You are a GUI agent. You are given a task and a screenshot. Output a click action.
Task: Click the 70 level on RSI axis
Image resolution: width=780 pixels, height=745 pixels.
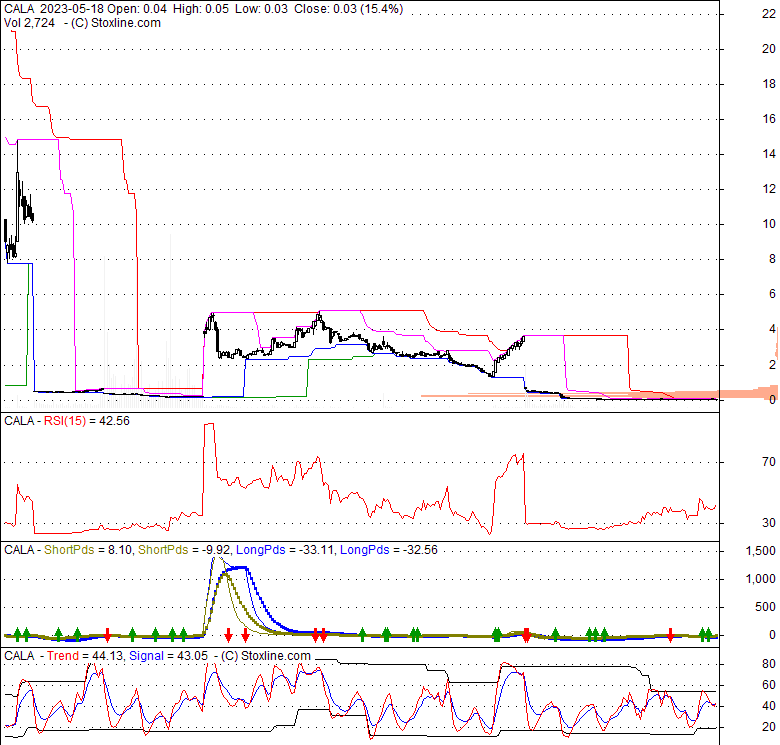769,462
